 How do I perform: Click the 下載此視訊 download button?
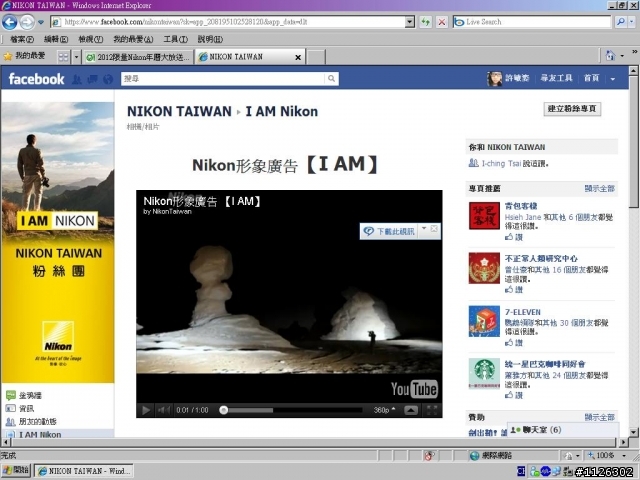389,231
